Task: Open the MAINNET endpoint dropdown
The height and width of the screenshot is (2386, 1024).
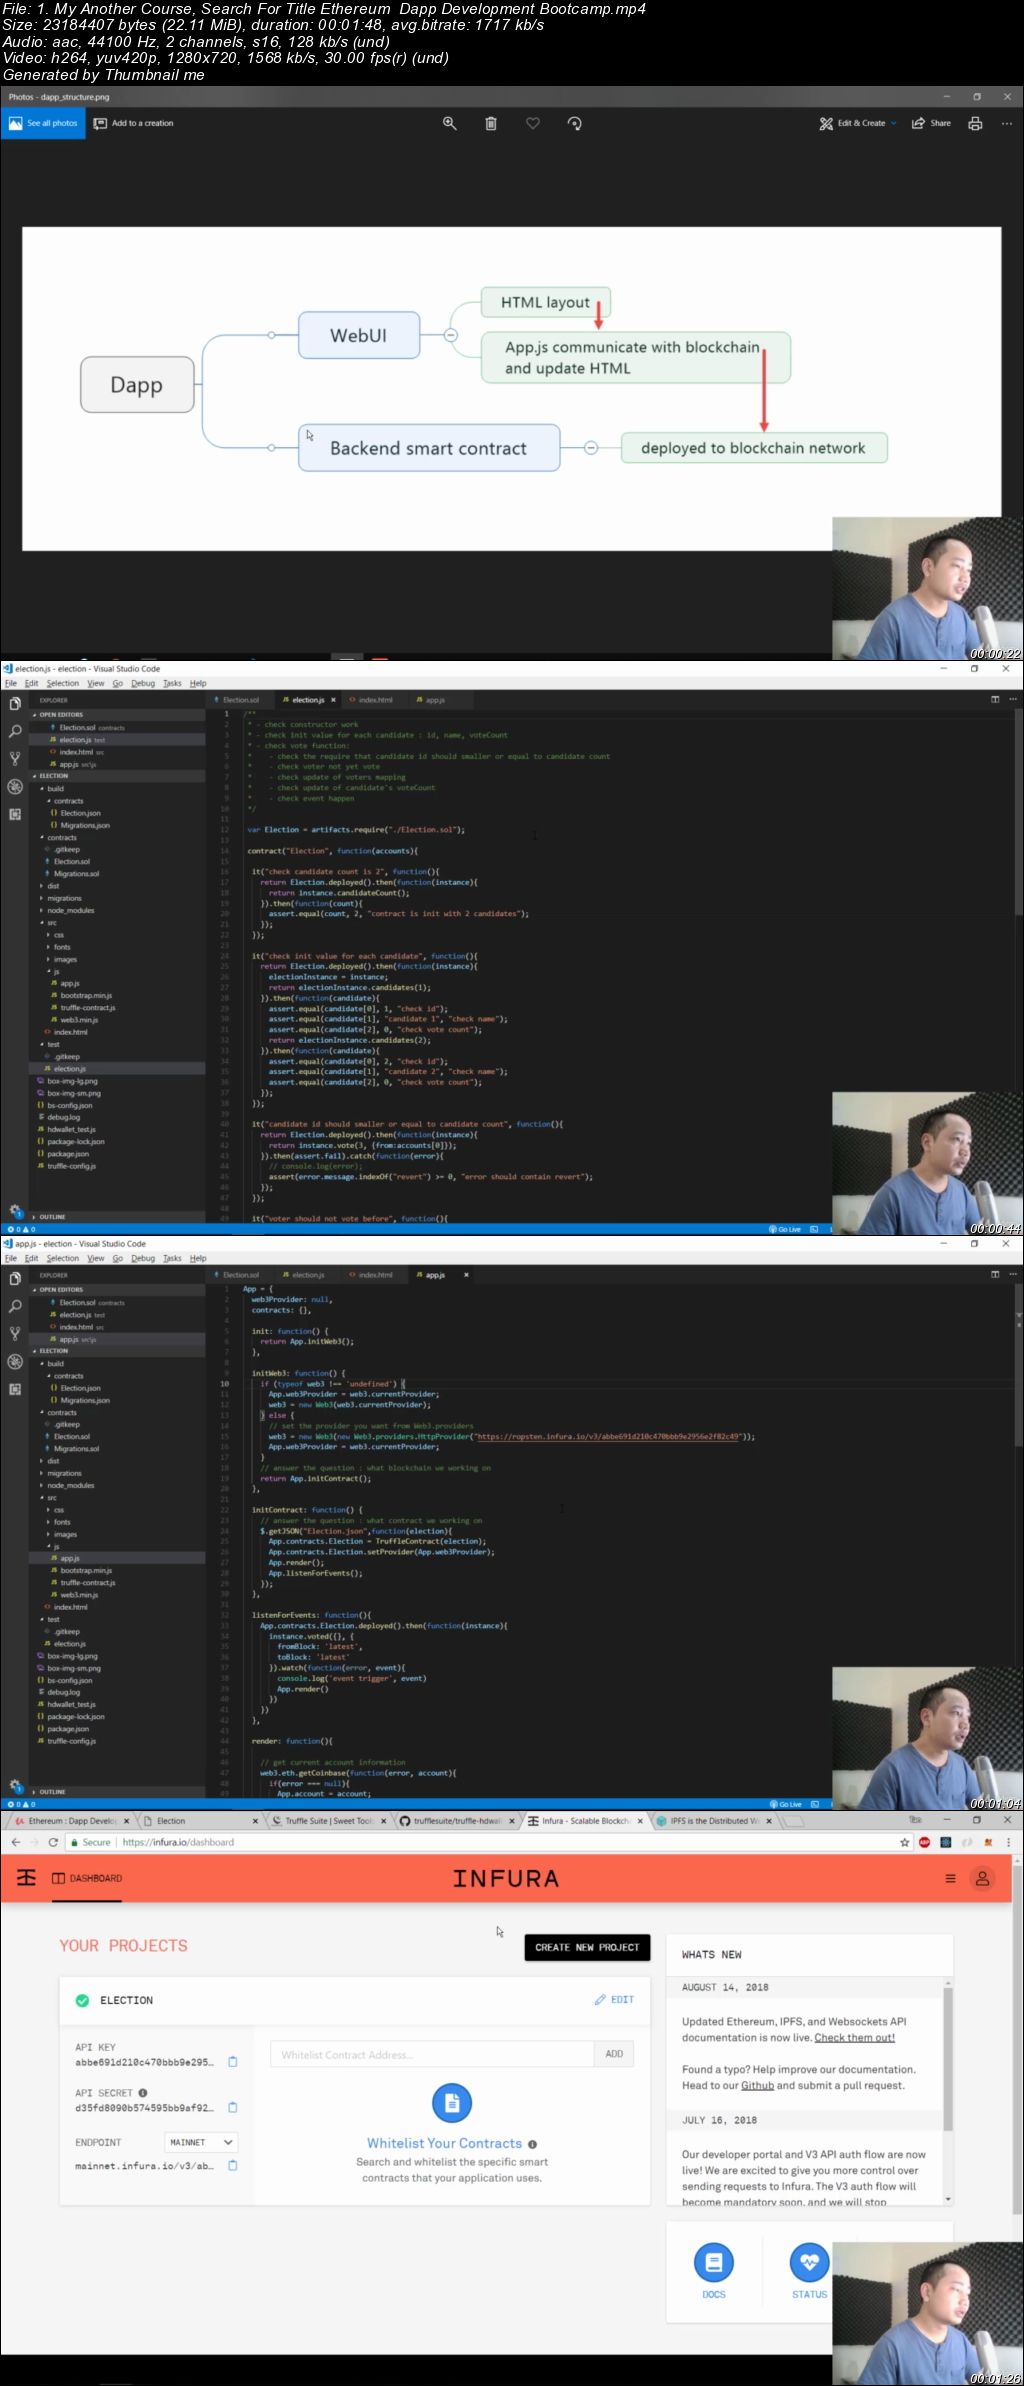Action: coord(201,2142)
